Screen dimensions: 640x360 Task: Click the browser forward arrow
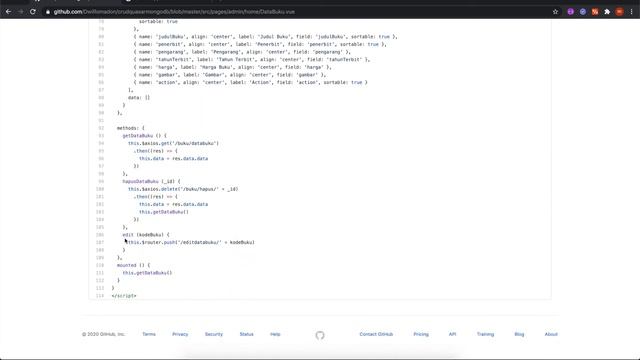20,12
